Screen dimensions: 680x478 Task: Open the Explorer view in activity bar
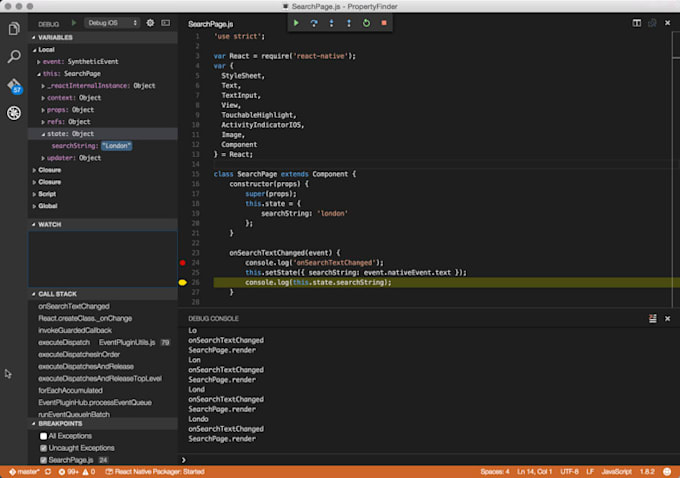click(x=14, y=27)
